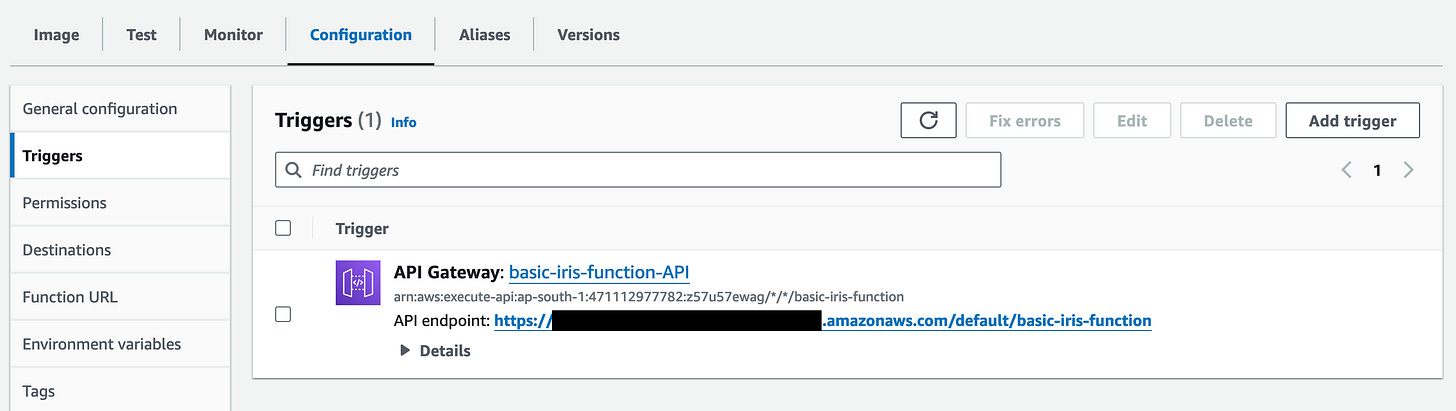1456x411 pixels.
Task: Click the page number 1 indicator
Action: point(1377,170)
